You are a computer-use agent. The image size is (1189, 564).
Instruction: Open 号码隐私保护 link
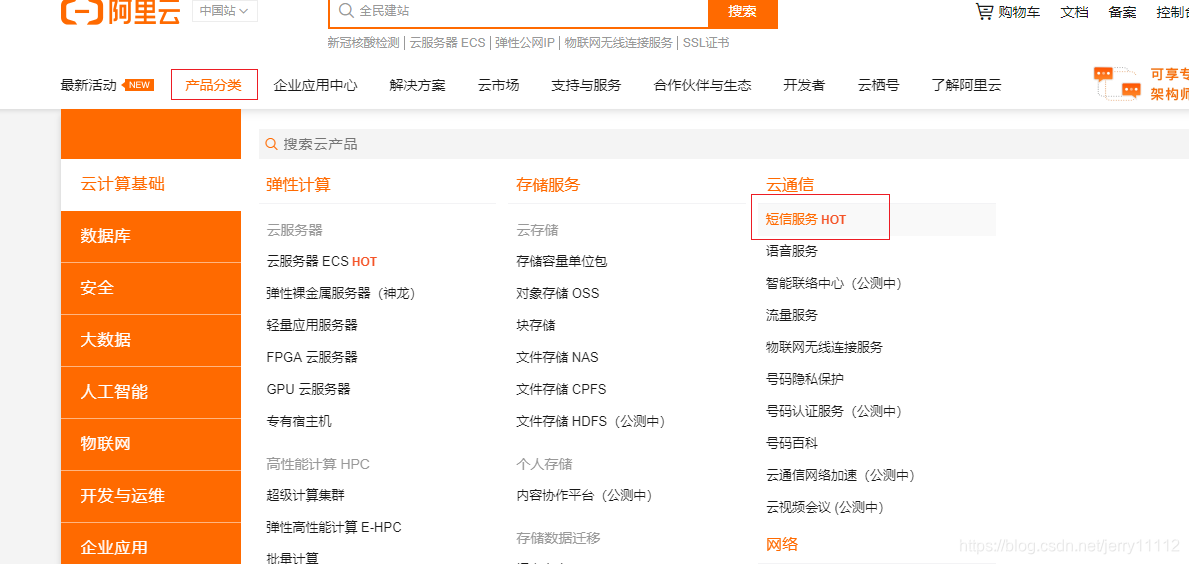(x=805, y=378)
